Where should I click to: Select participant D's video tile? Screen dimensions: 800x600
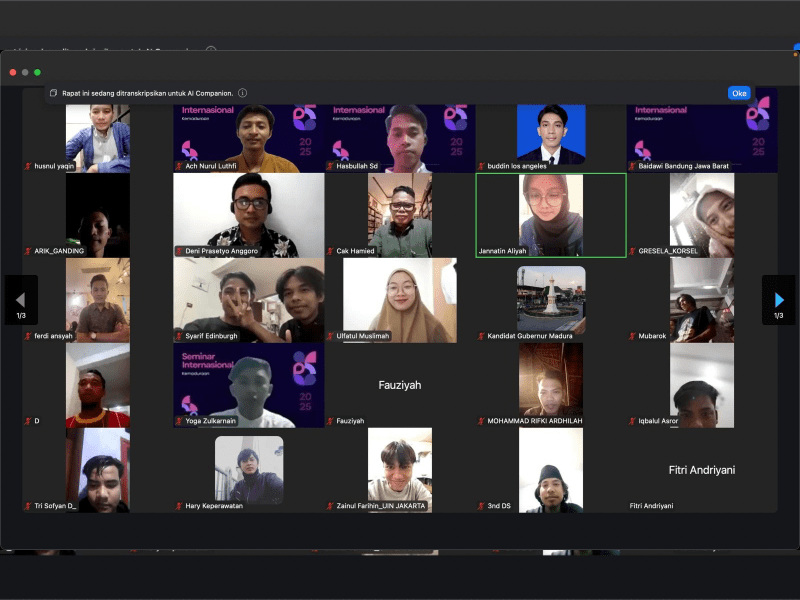point(97,385)
